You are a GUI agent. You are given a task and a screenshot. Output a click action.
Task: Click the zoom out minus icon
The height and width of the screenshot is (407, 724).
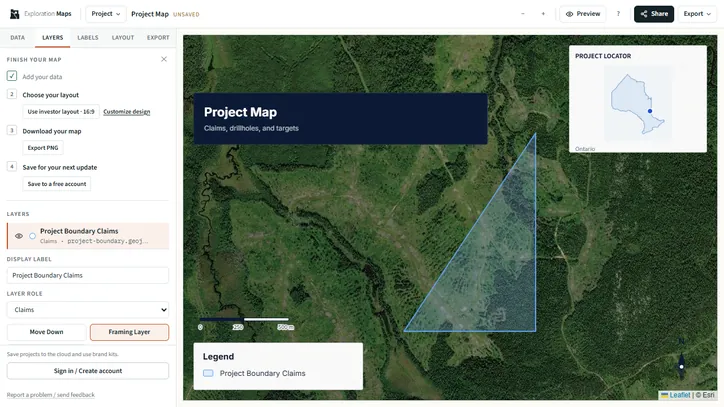pos(523,14)
